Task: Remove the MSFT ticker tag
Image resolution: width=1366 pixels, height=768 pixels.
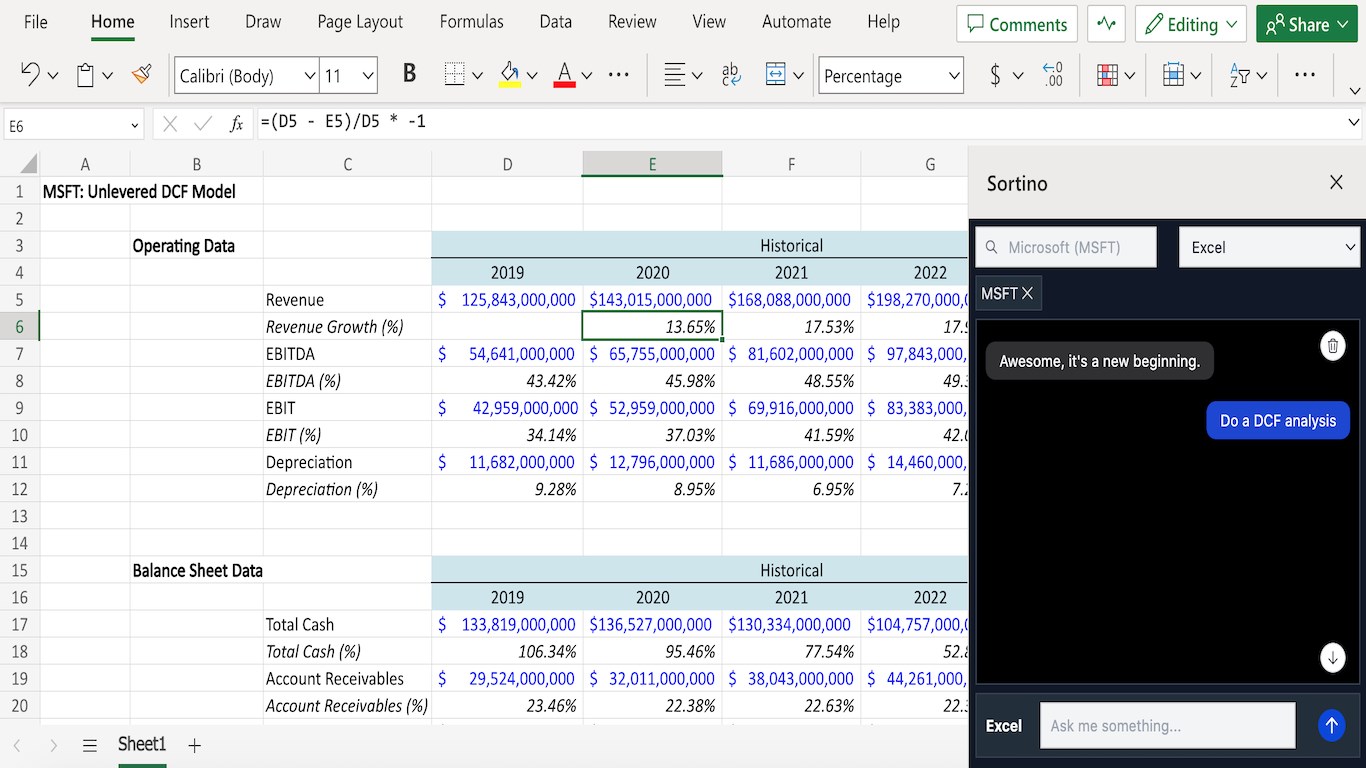Action: tap(1027, 293)
